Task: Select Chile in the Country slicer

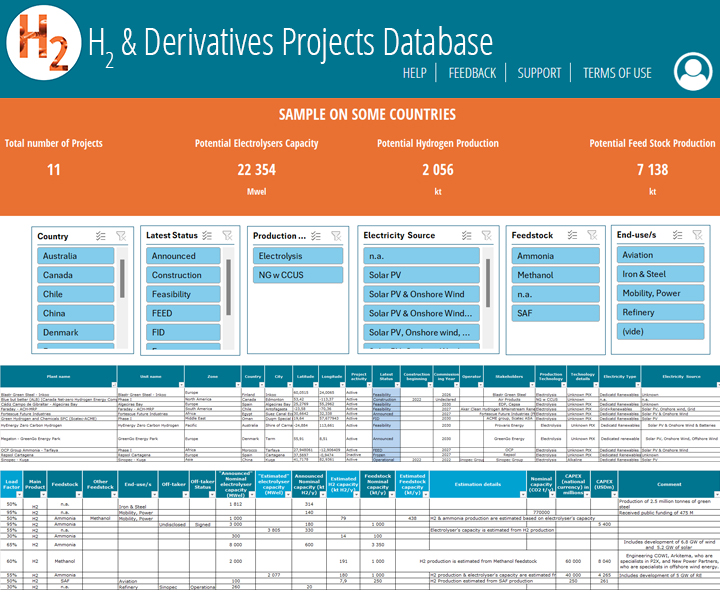Action: pyautogui.click(x=75, y=295)
